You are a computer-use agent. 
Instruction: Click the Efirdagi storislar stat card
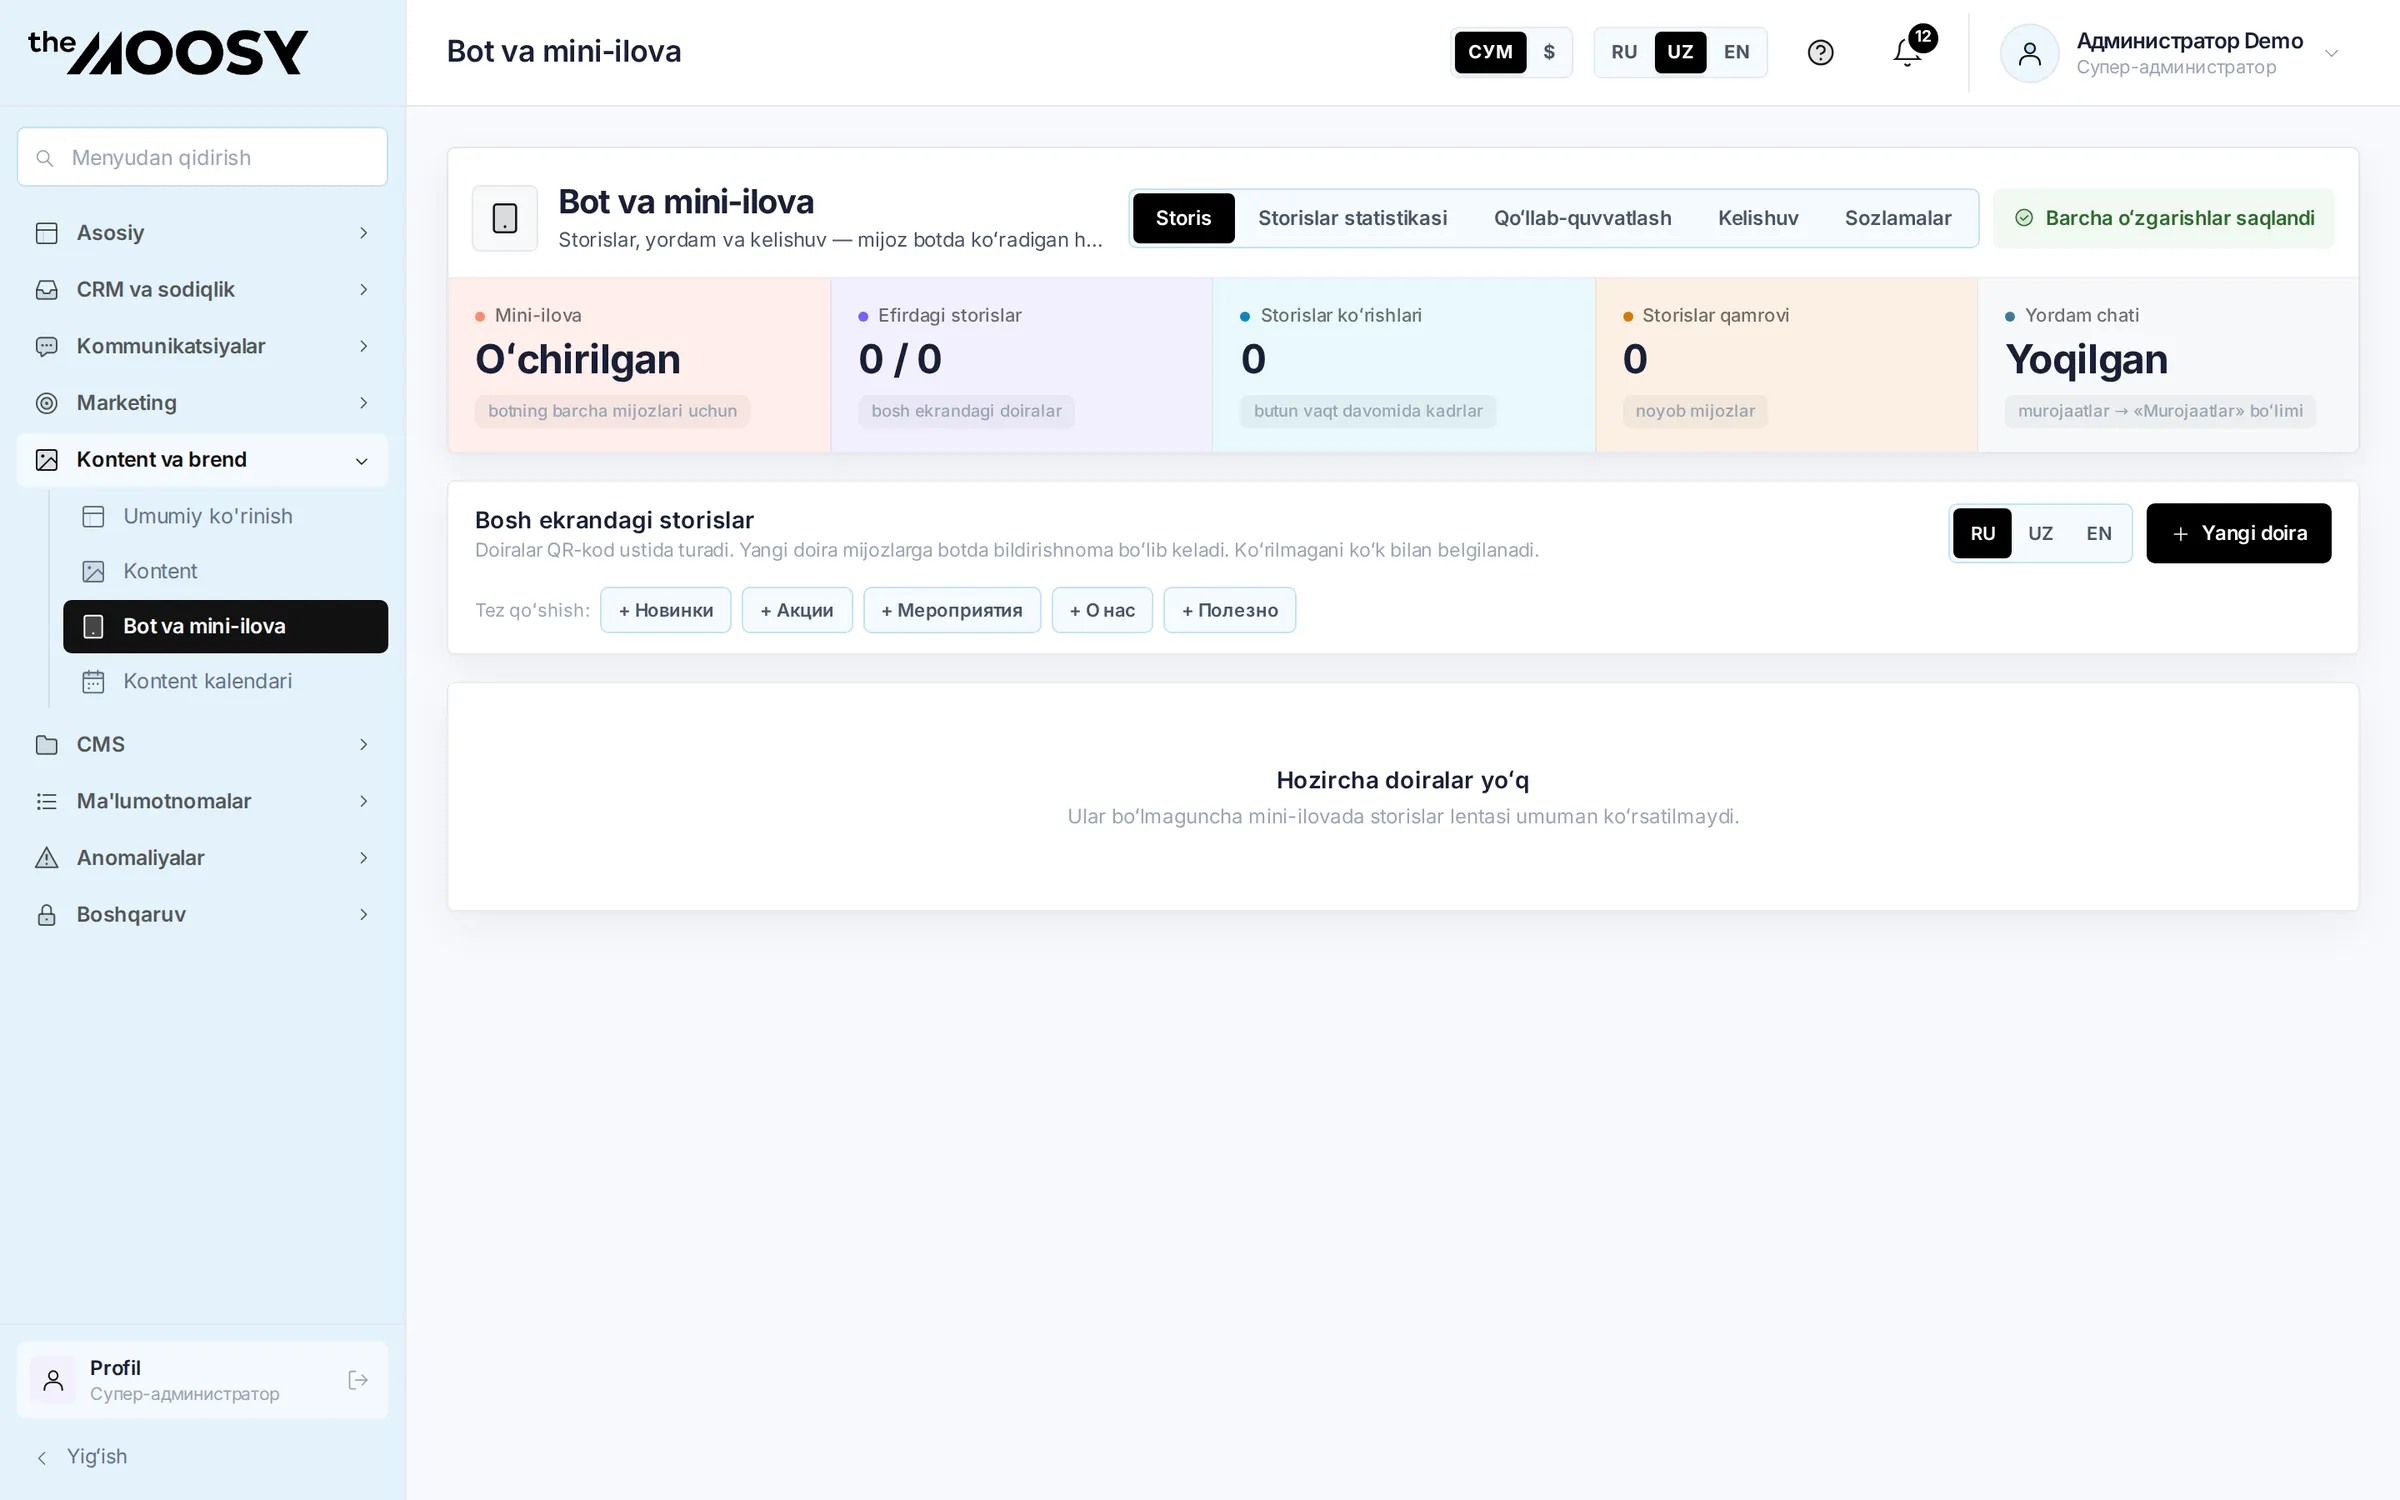click(1021, 365)
